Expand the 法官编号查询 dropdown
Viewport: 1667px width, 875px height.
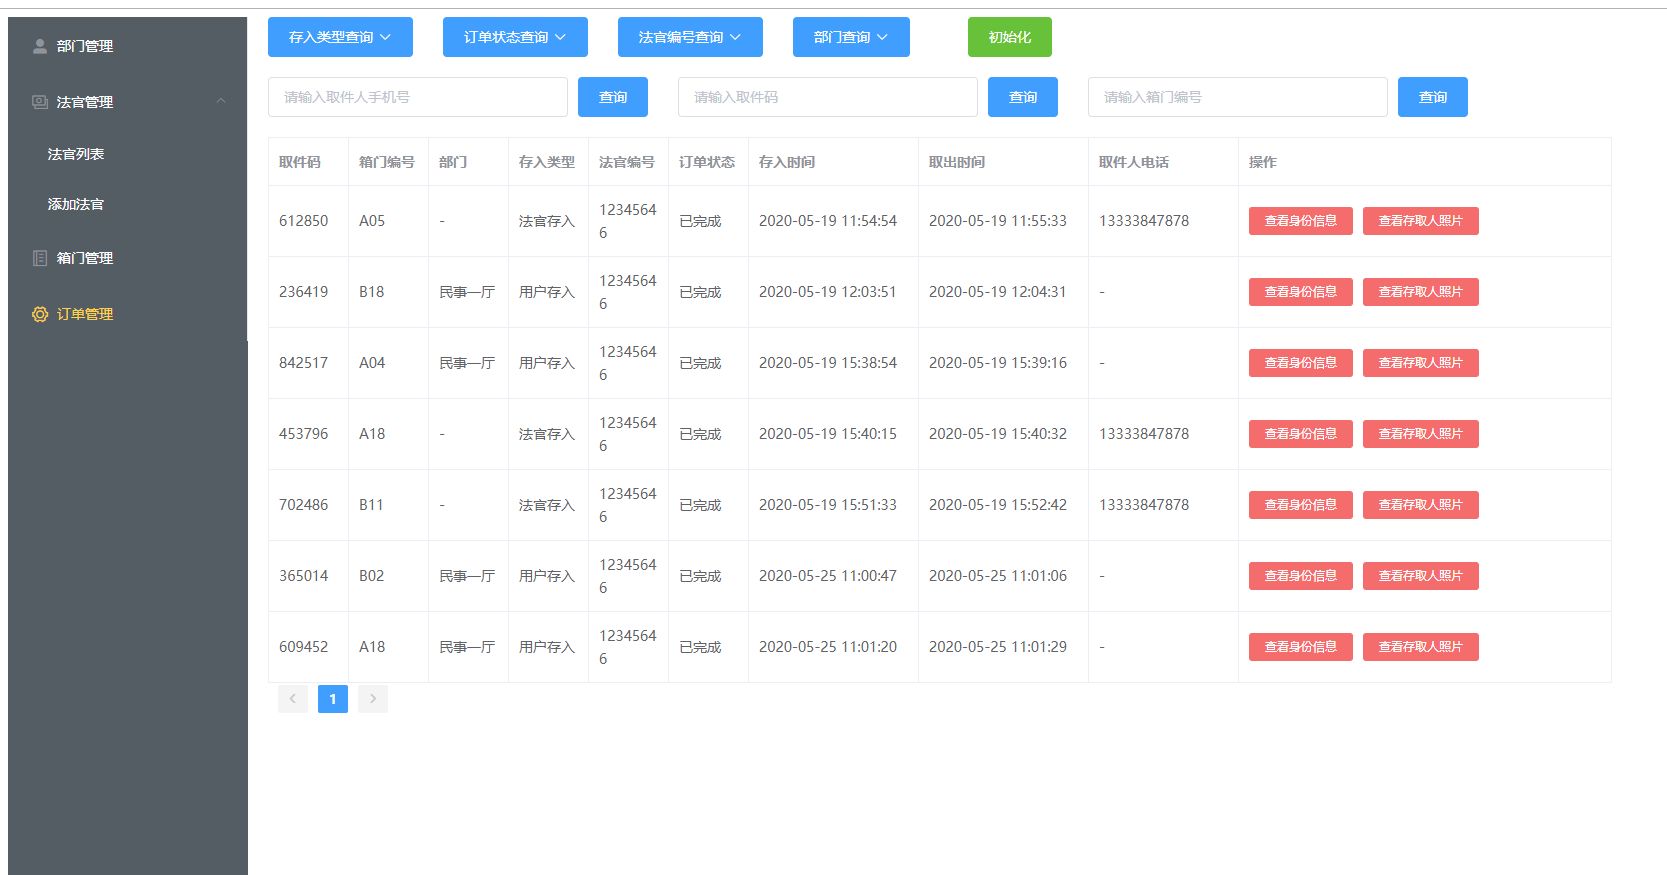[690, 37]
